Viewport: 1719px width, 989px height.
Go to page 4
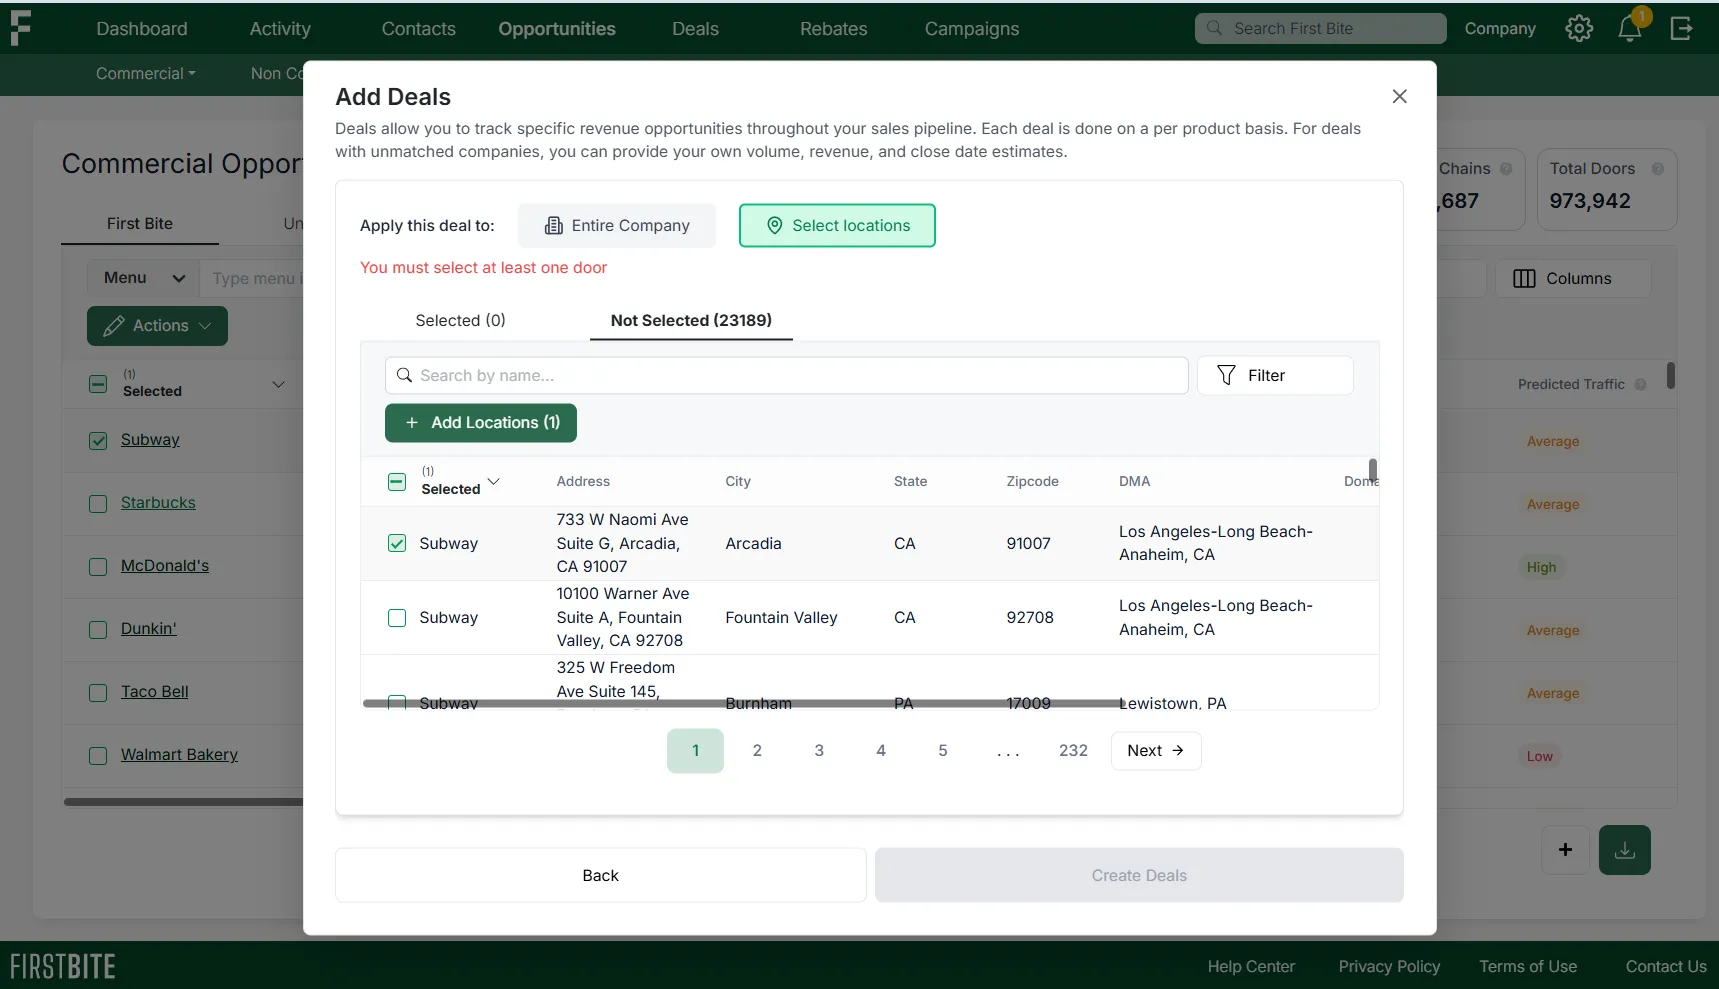(881, 751)
